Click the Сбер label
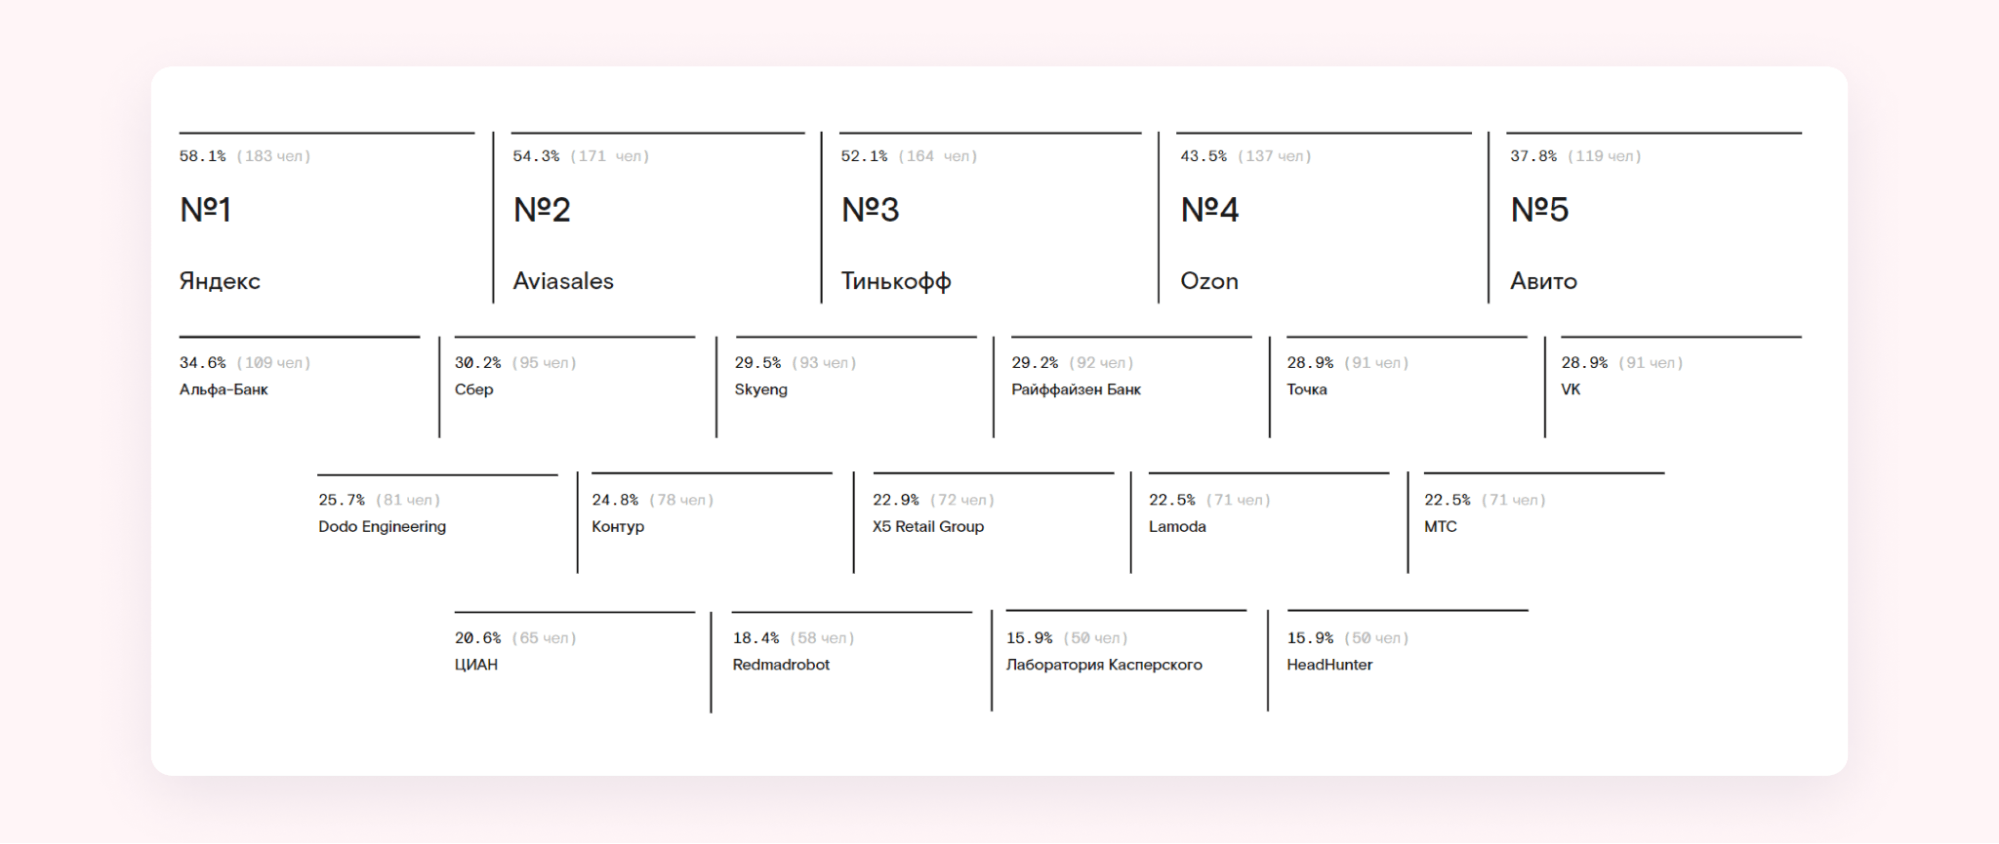1999x844 pixels. 474,390
